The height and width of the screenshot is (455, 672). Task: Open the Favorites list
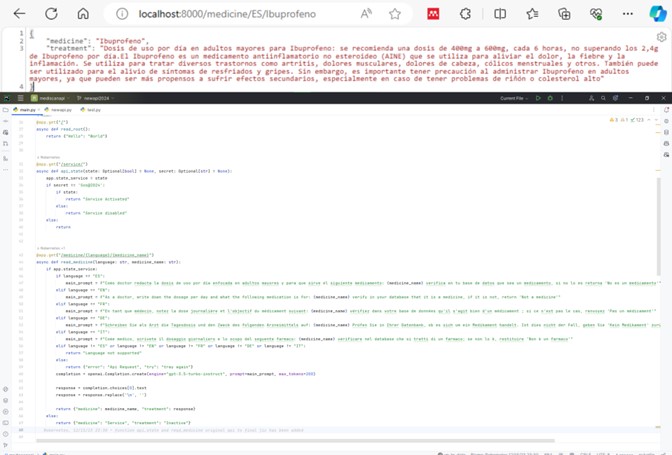pos(532,14)
